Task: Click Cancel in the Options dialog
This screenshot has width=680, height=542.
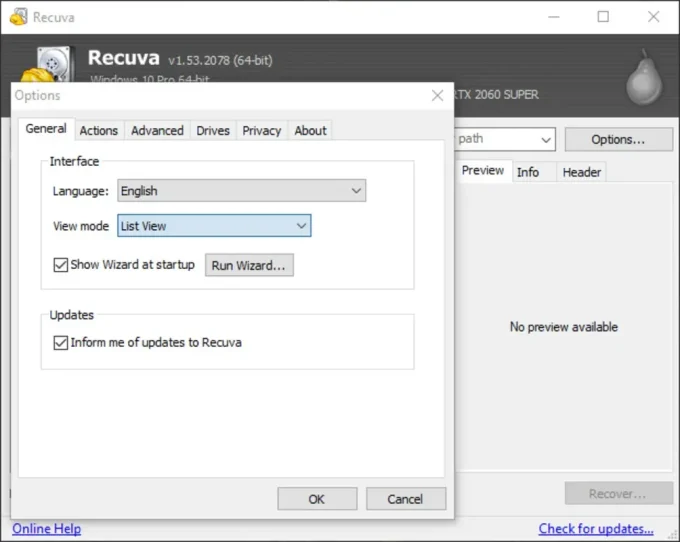Action: point(405,499)
